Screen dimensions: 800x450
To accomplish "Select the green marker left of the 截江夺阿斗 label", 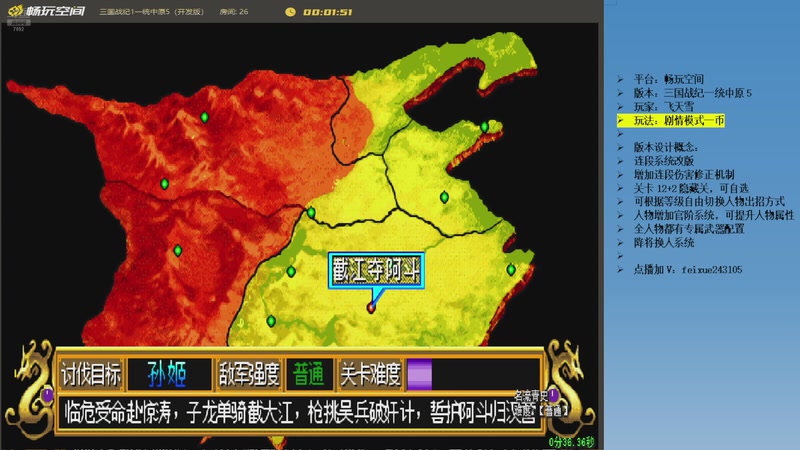I will pyautogui.click(x=291, y=271).
